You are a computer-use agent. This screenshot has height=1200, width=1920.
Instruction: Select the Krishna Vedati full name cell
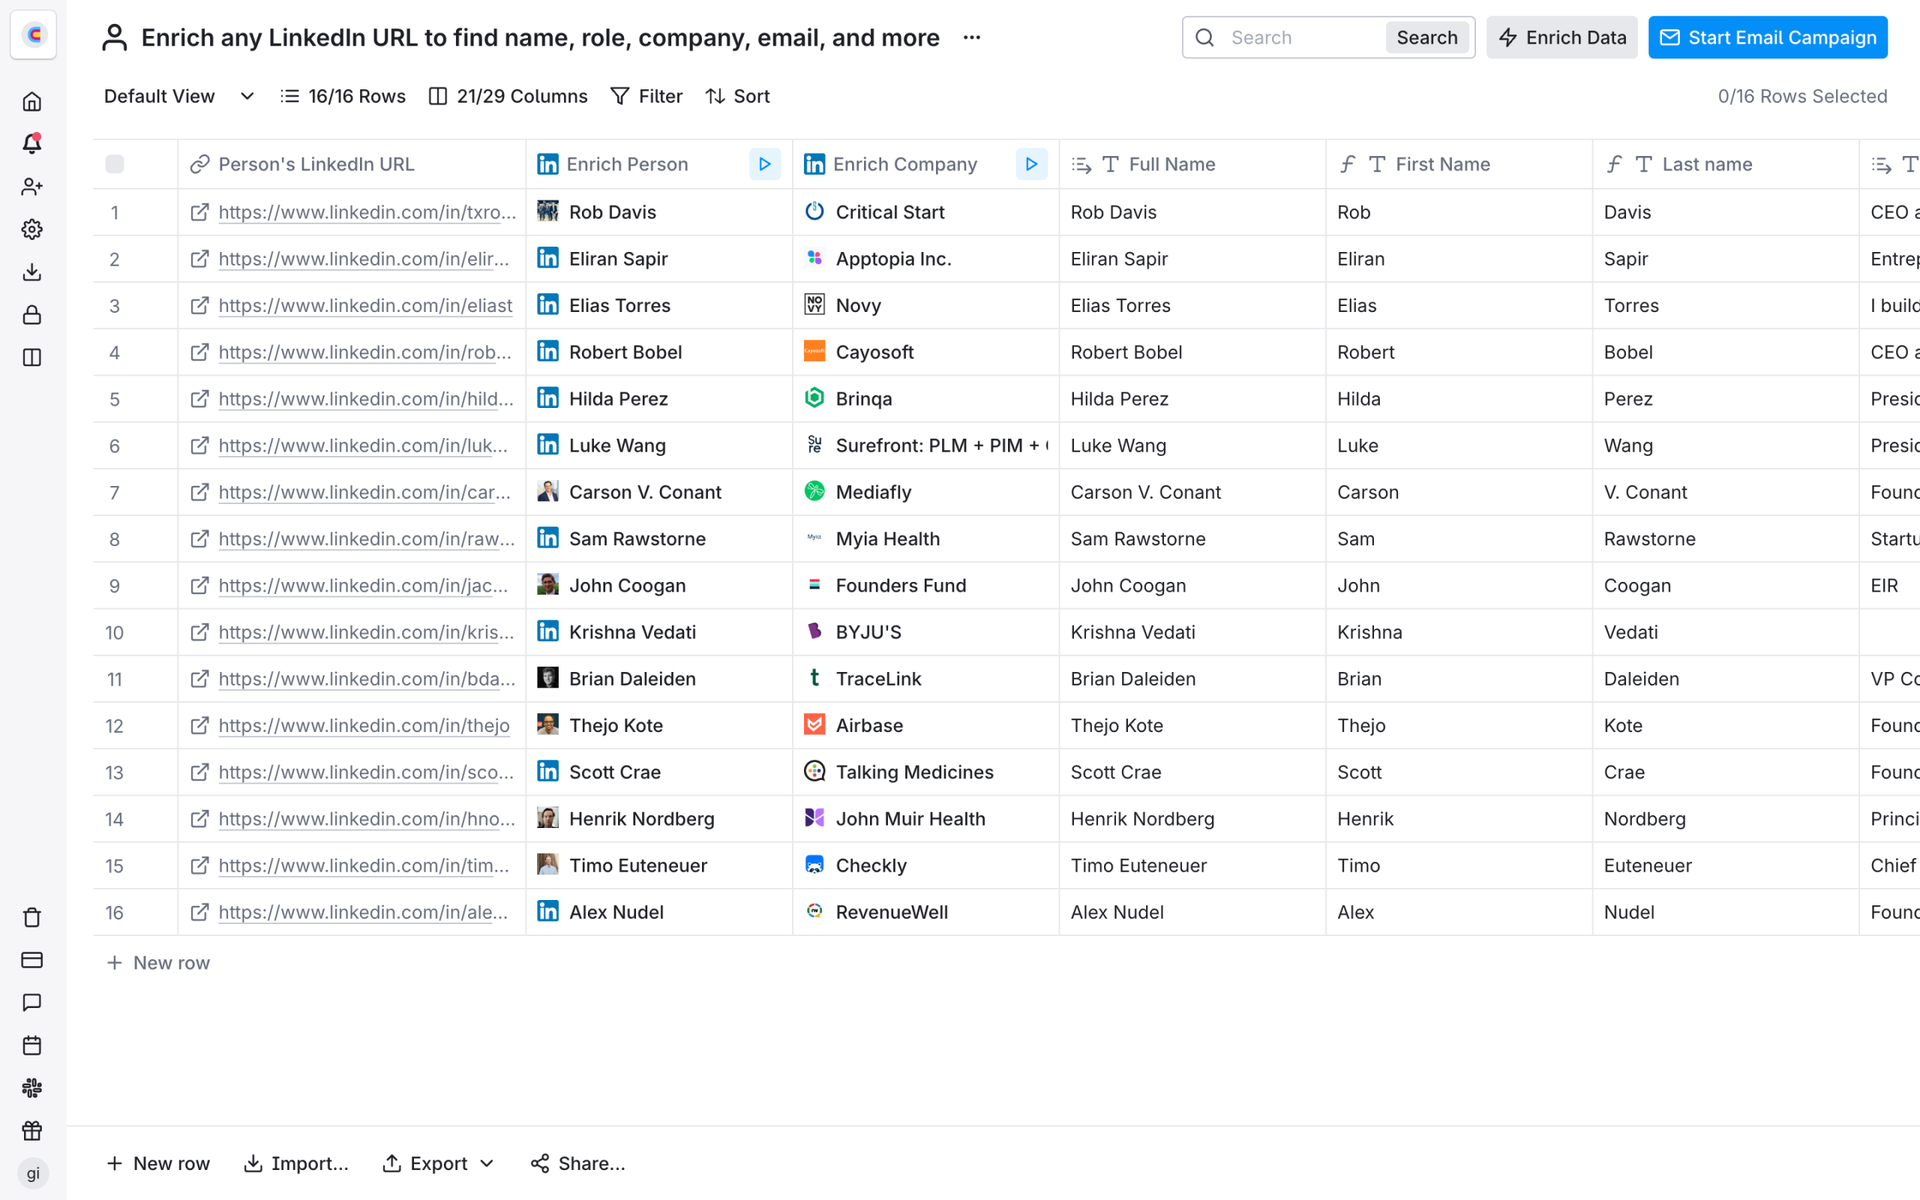click(x=1192, y=632)
